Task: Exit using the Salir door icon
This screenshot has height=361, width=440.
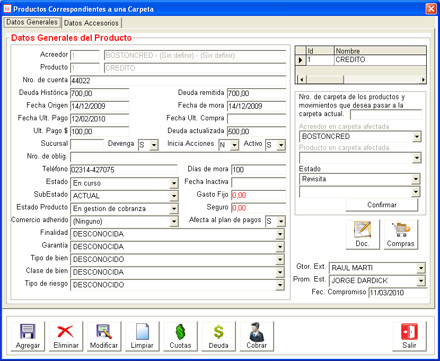Action: (409, 336)
